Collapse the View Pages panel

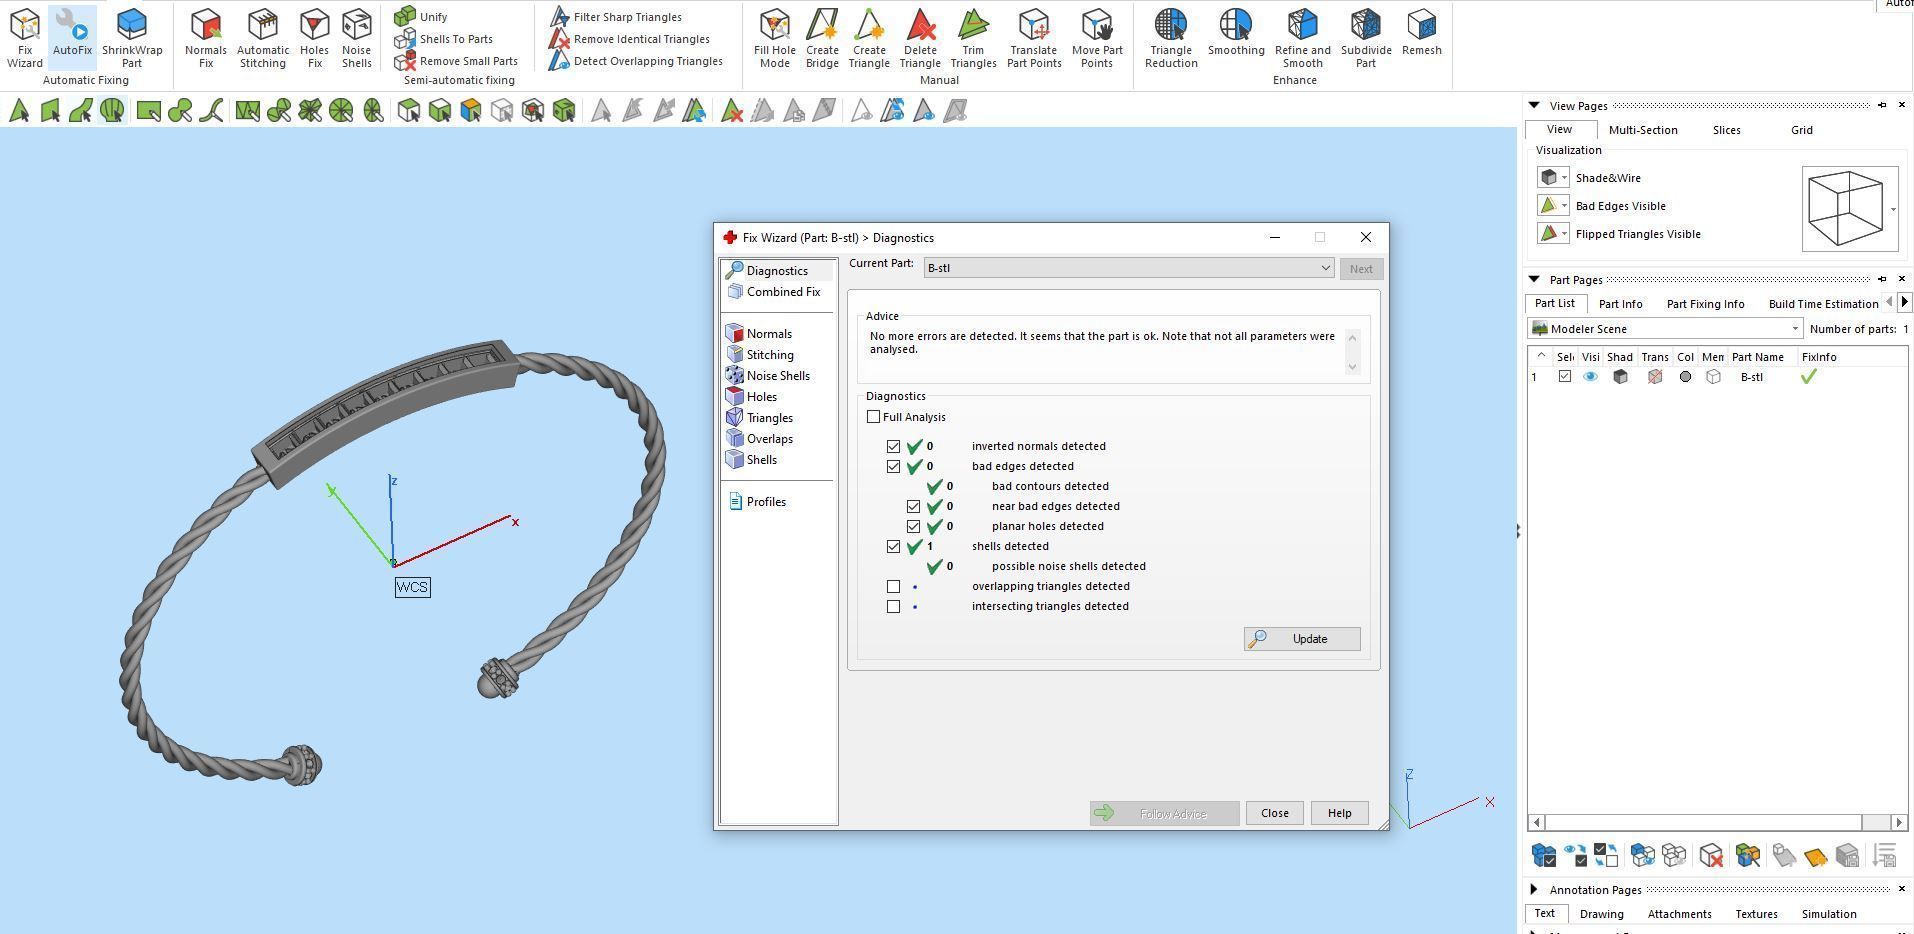click(1534, 105)
